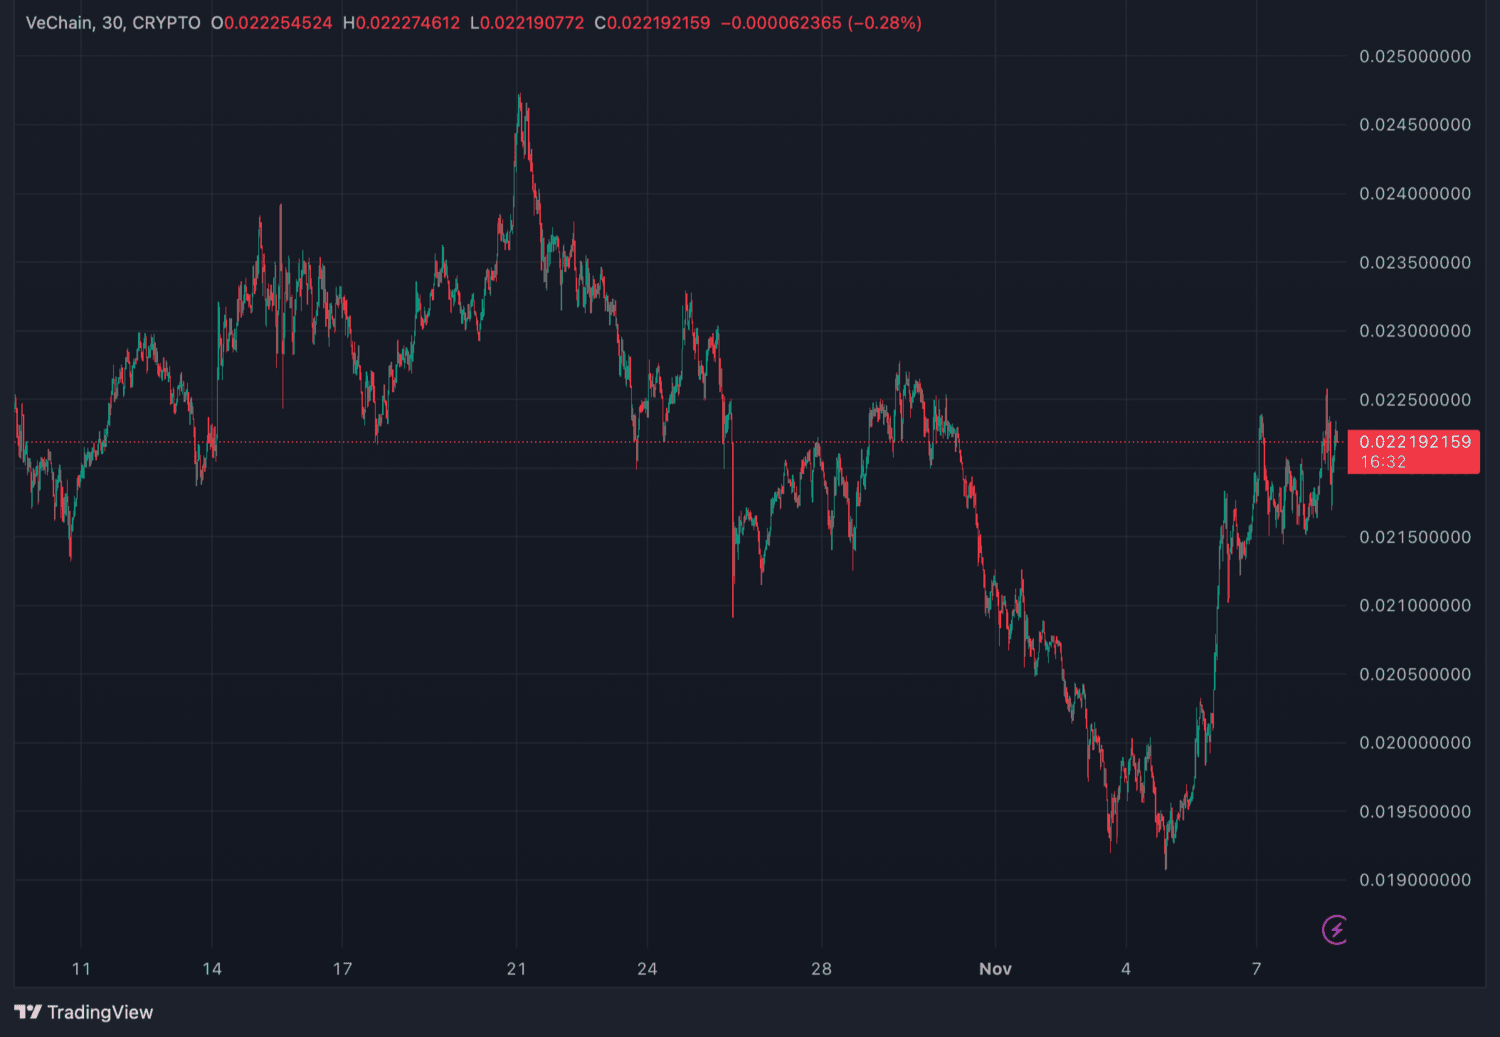Select the VeChain, 30, CRYPTO symbol title

coord(113,23)
